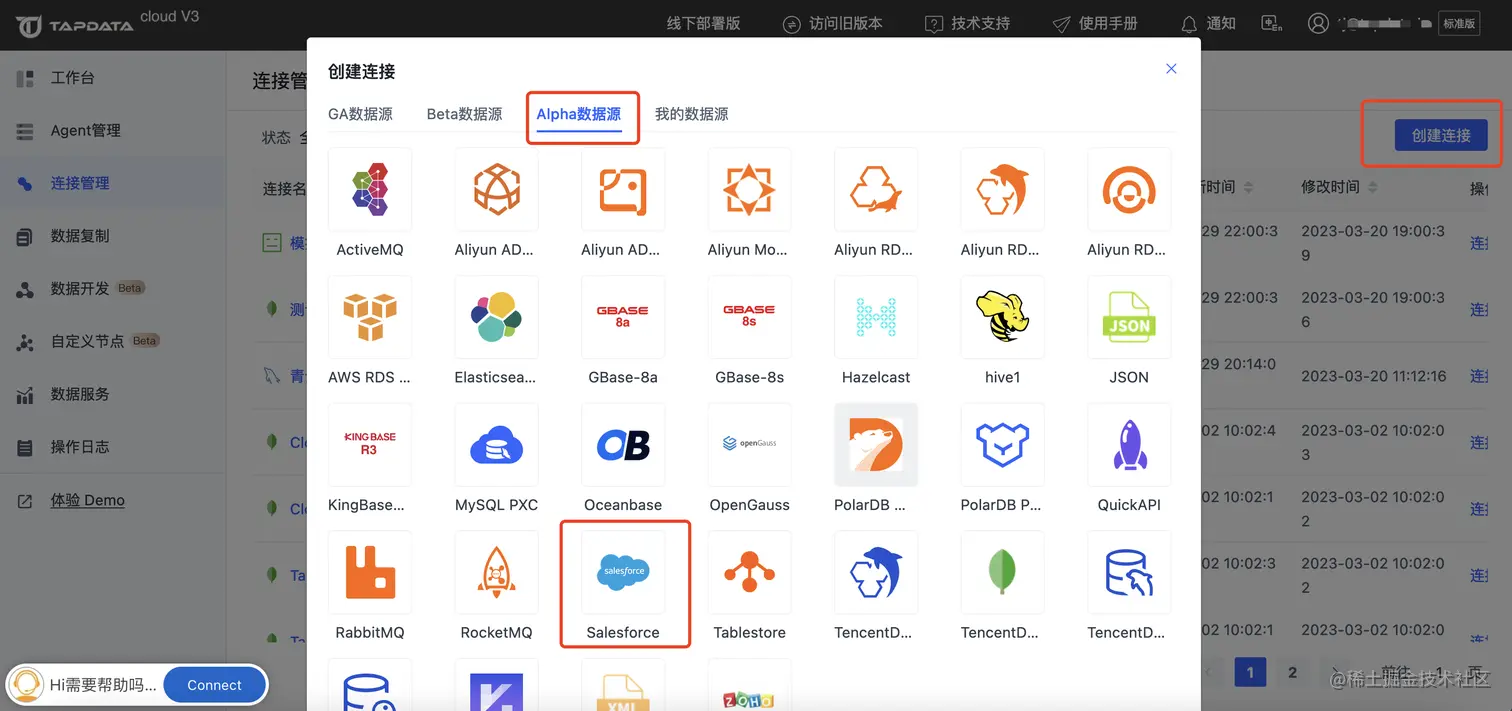Screen dimensions: 1512x711
Task: Close the 创建连接 dialog
Action: click(1171, 69)
